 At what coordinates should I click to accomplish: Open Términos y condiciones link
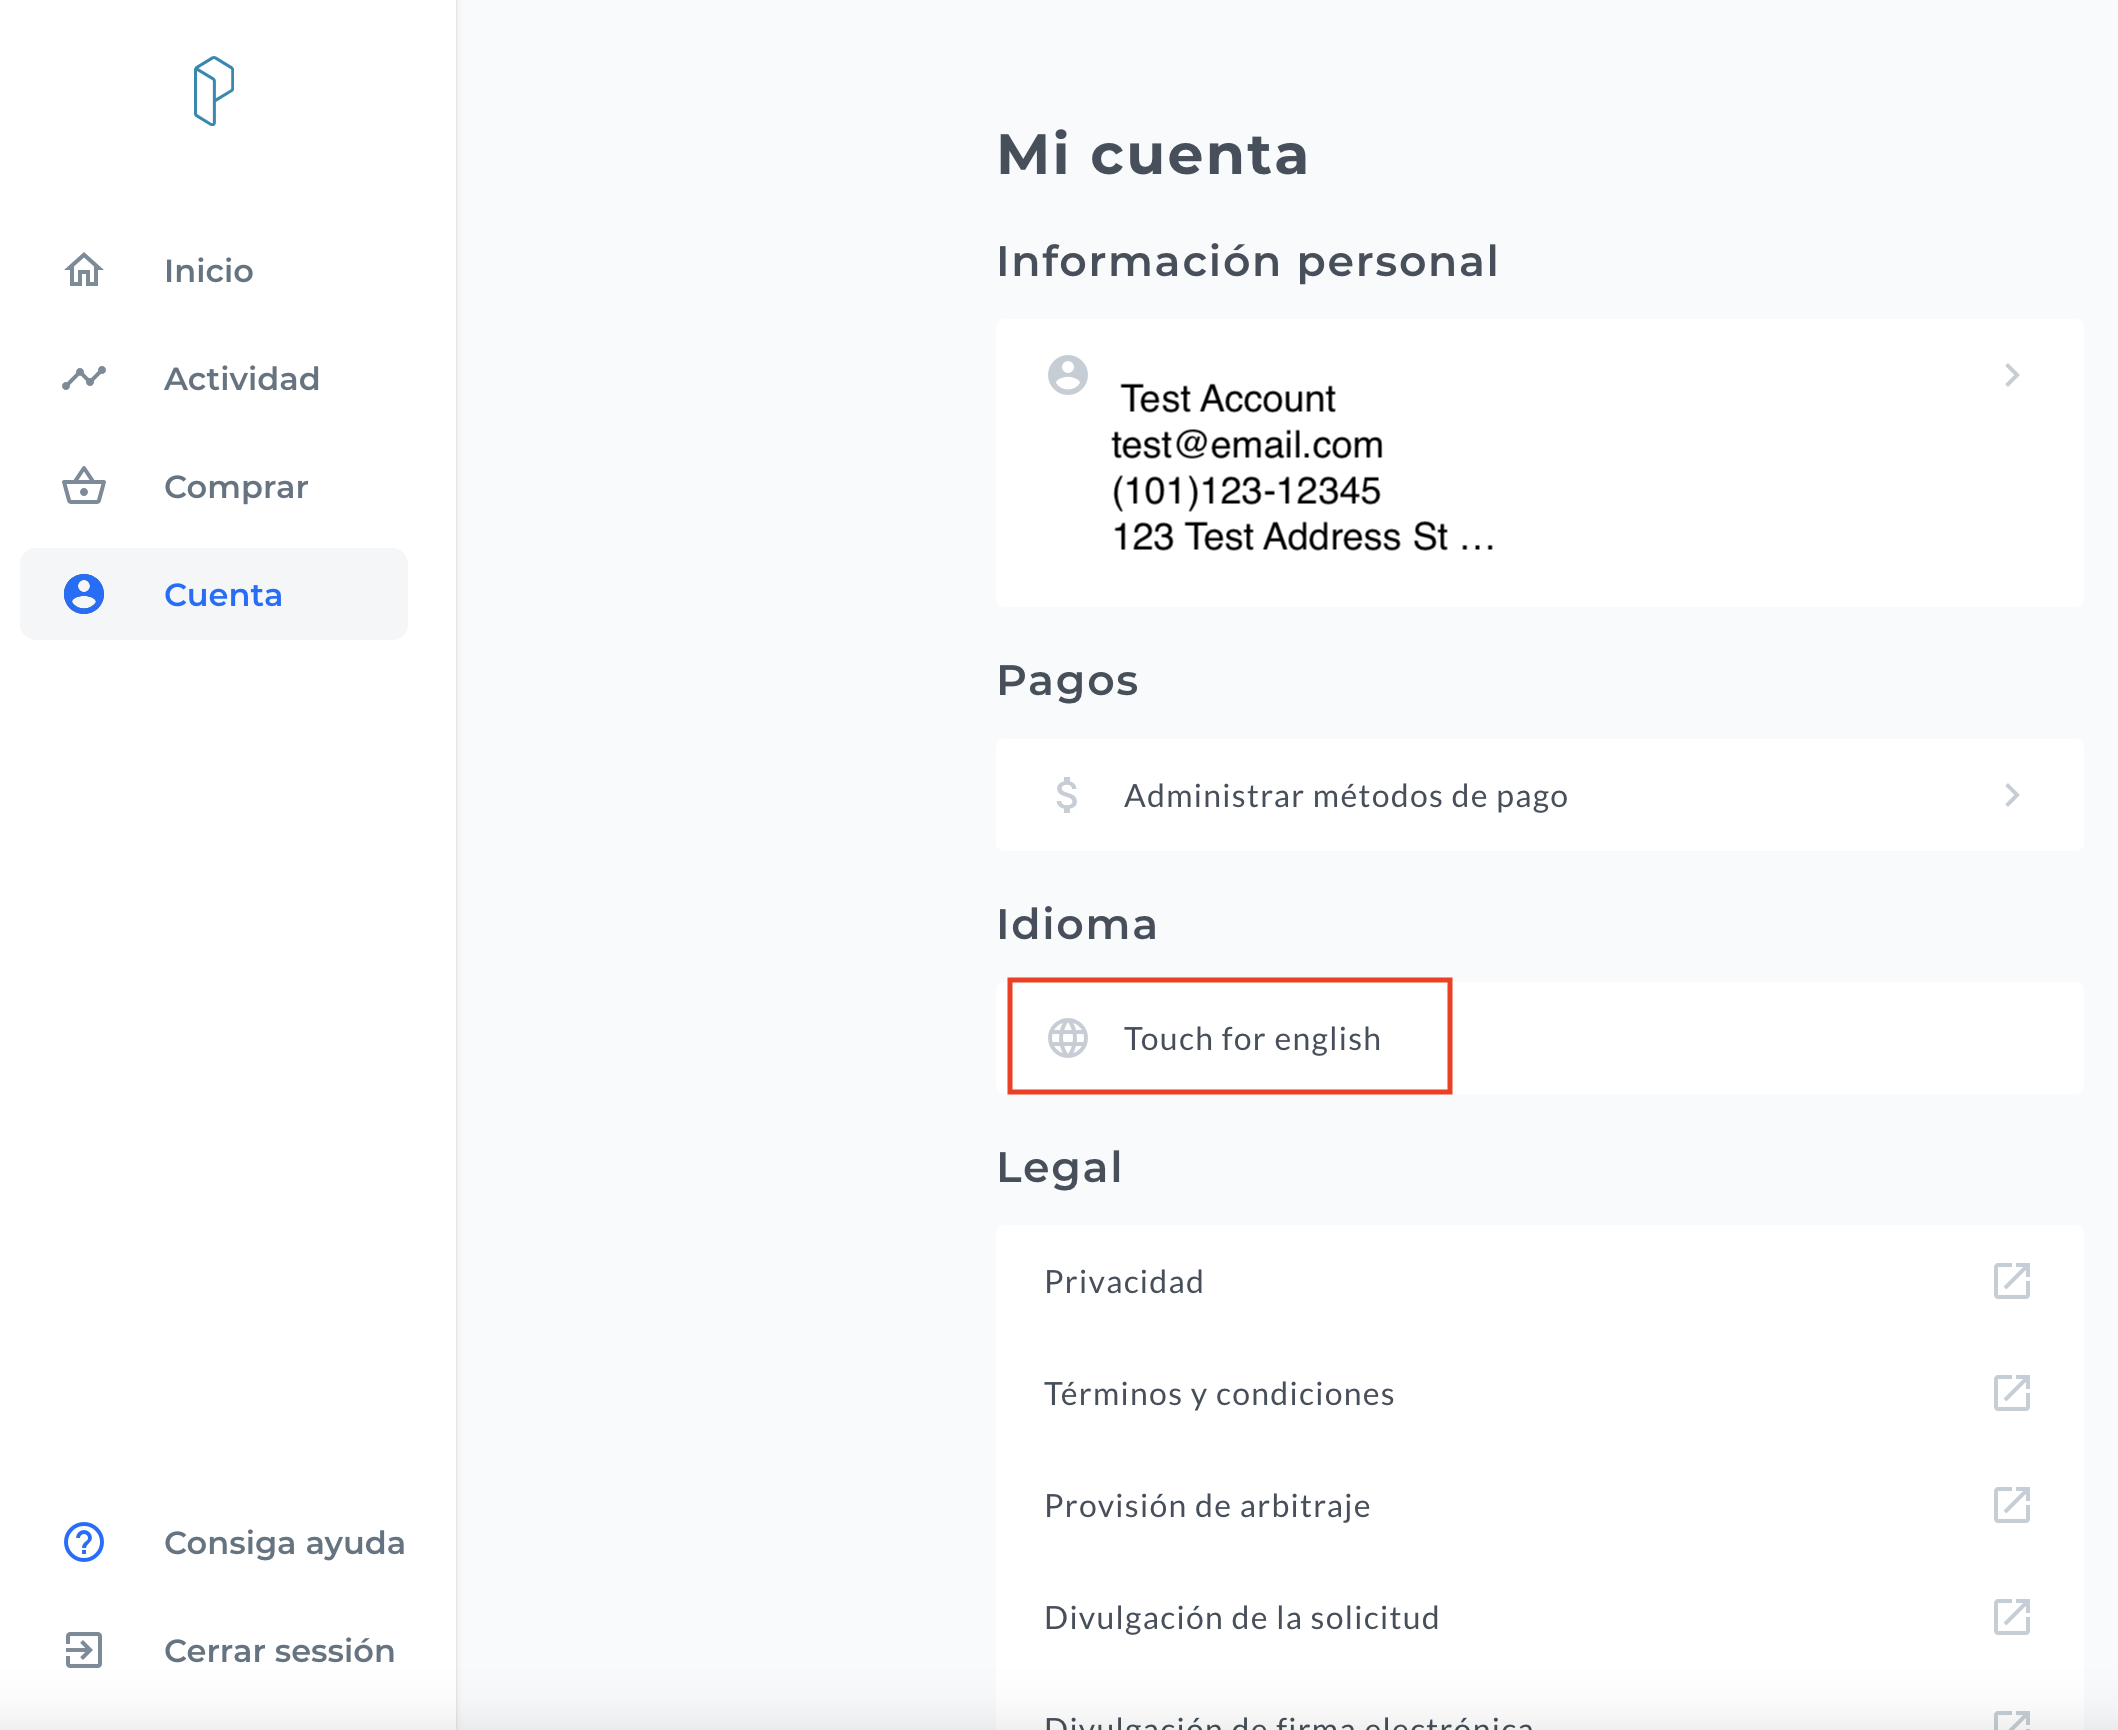(x=1540, y=1393)
